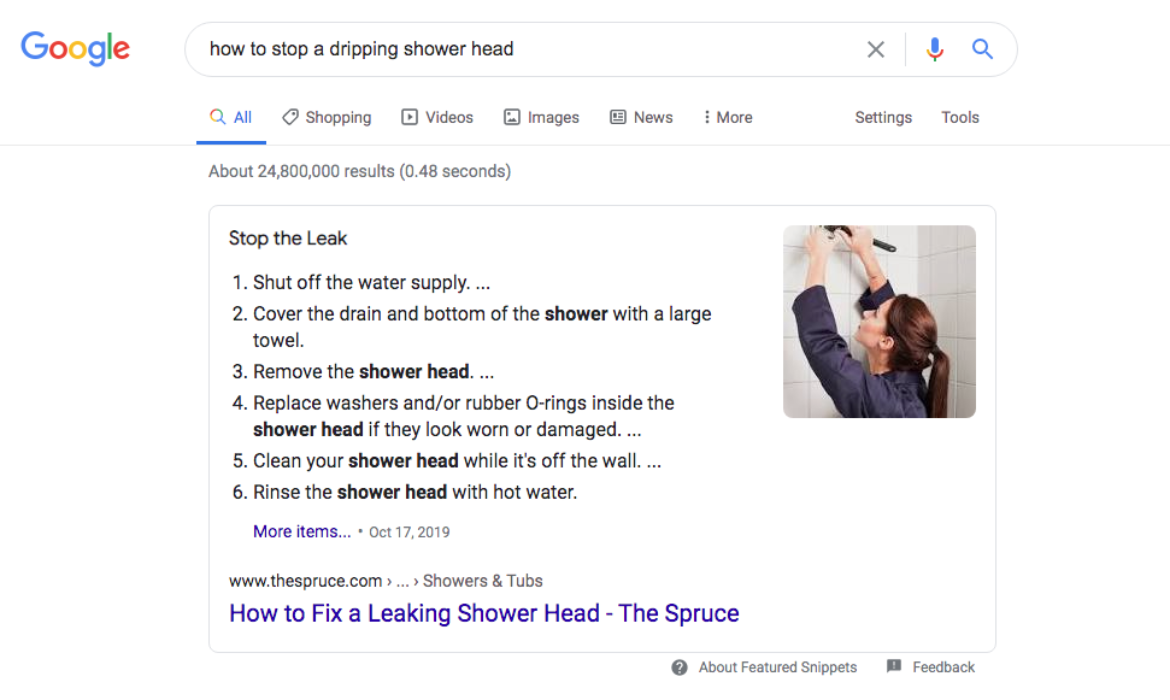Clear the search box with the X icon
This screenshot has width=1170, height=700.
click(x=875, y=49)
